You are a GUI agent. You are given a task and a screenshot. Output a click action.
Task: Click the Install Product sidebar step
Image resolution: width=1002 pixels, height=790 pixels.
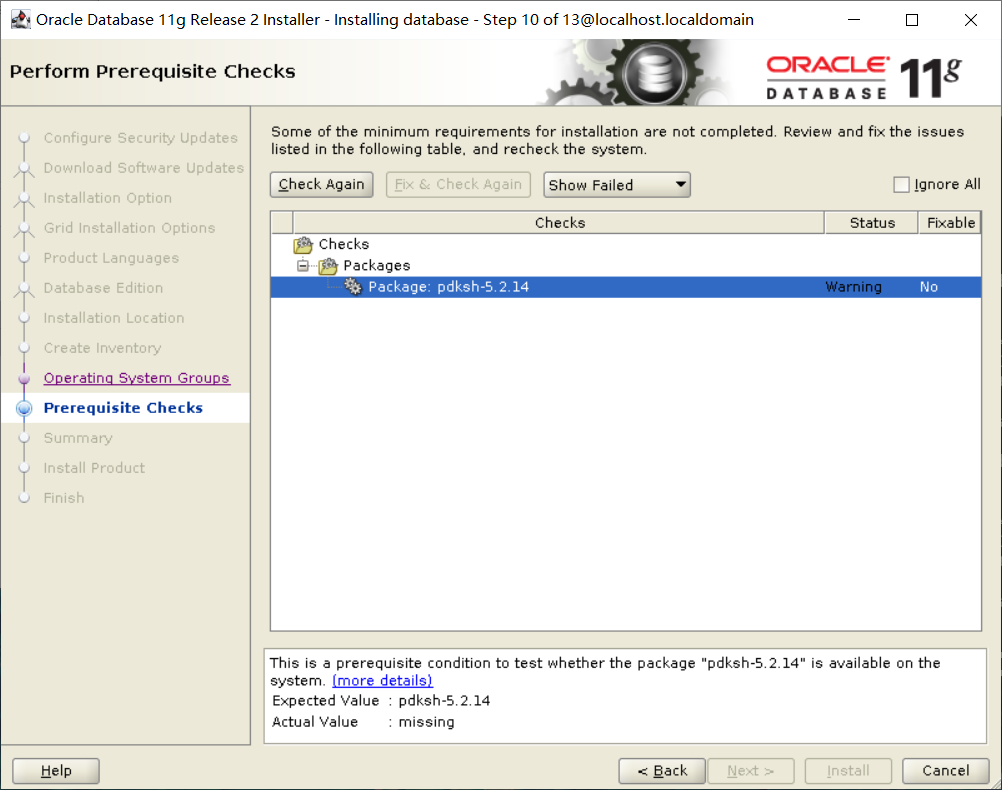94,469
